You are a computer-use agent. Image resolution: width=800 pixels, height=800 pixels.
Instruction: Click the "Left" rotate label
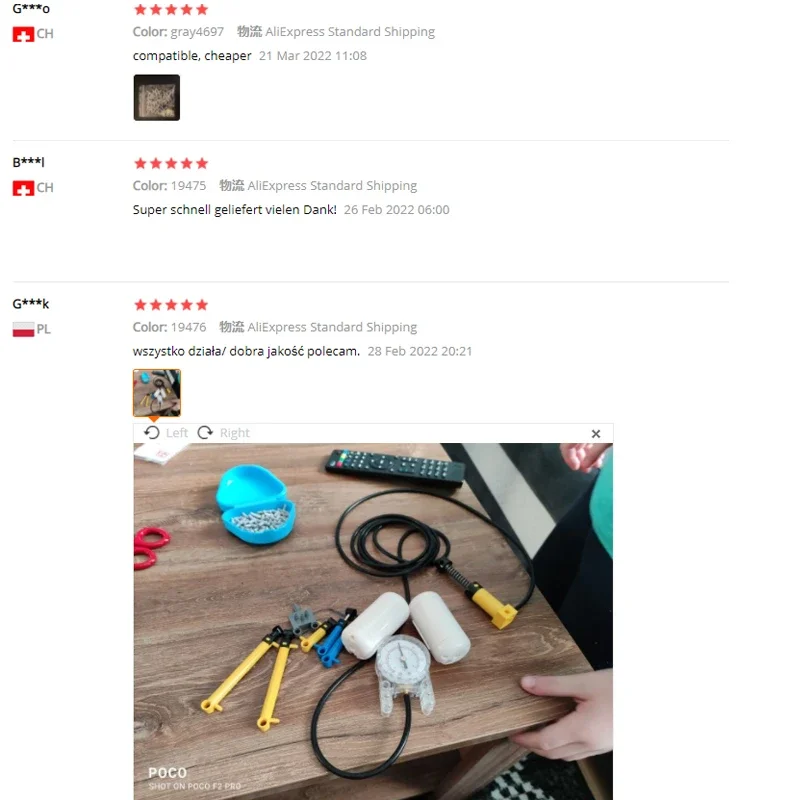click(177, 433)
